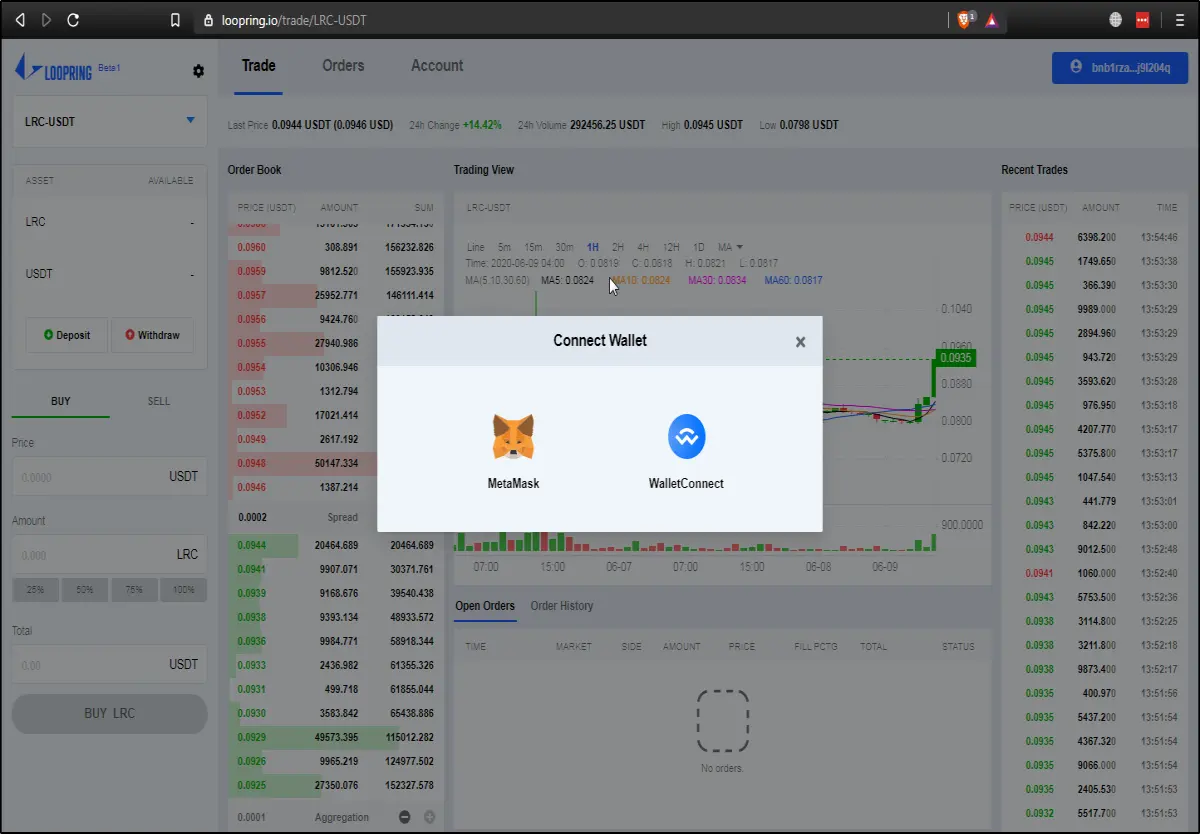The height and width of the screenshot is (834, 1200).
Task: Click bid price 0.0944 in order book
Action: (x=251, y=545)
